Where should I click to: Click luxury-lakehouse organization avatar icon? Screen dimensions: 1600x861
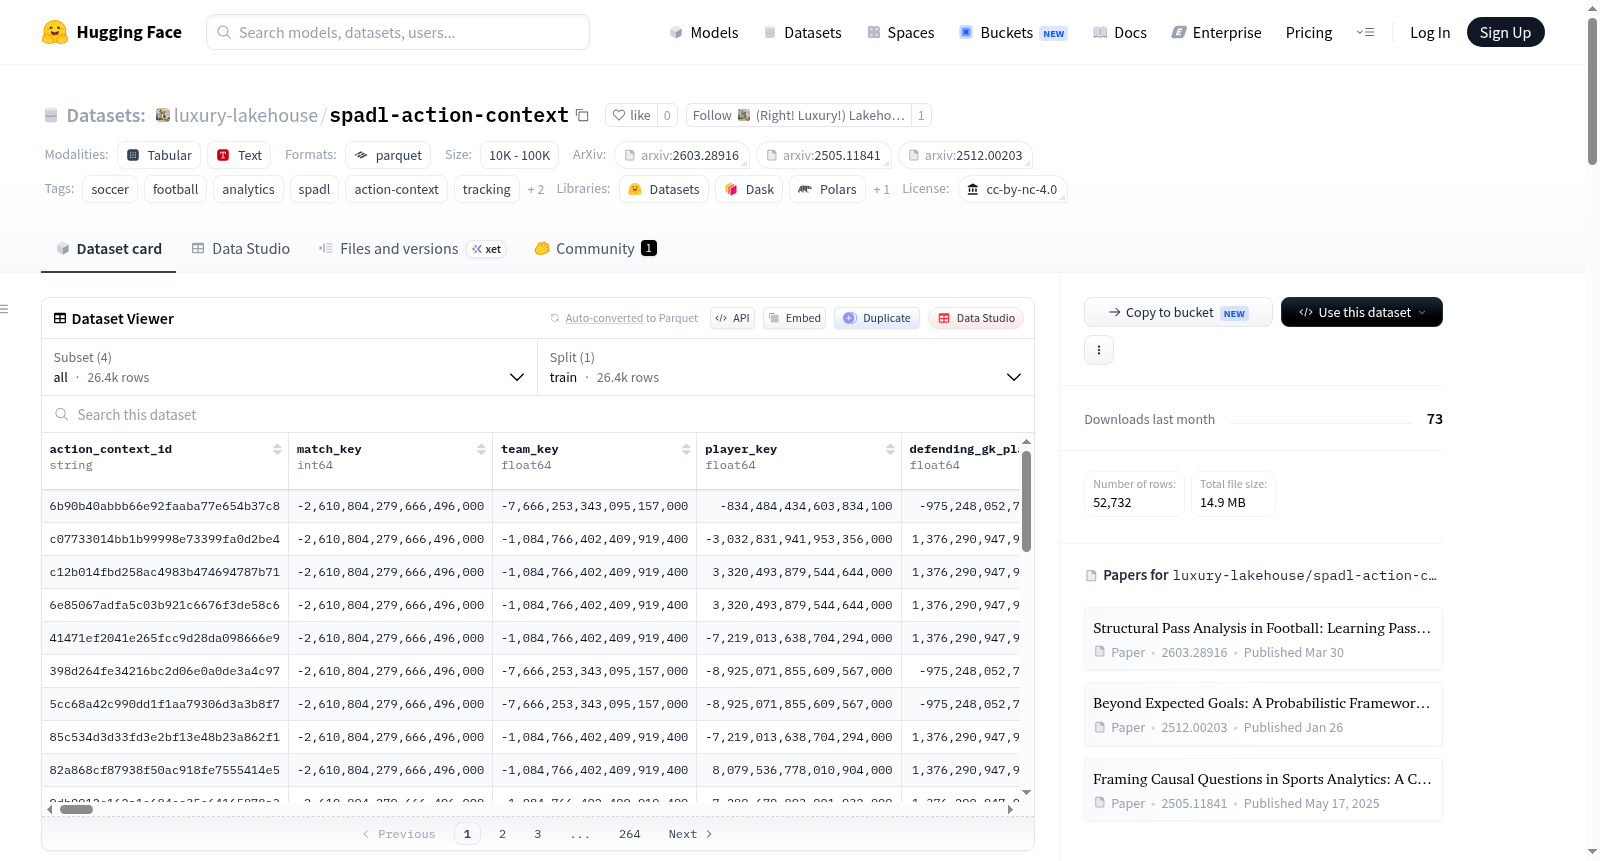click(163, 115)
